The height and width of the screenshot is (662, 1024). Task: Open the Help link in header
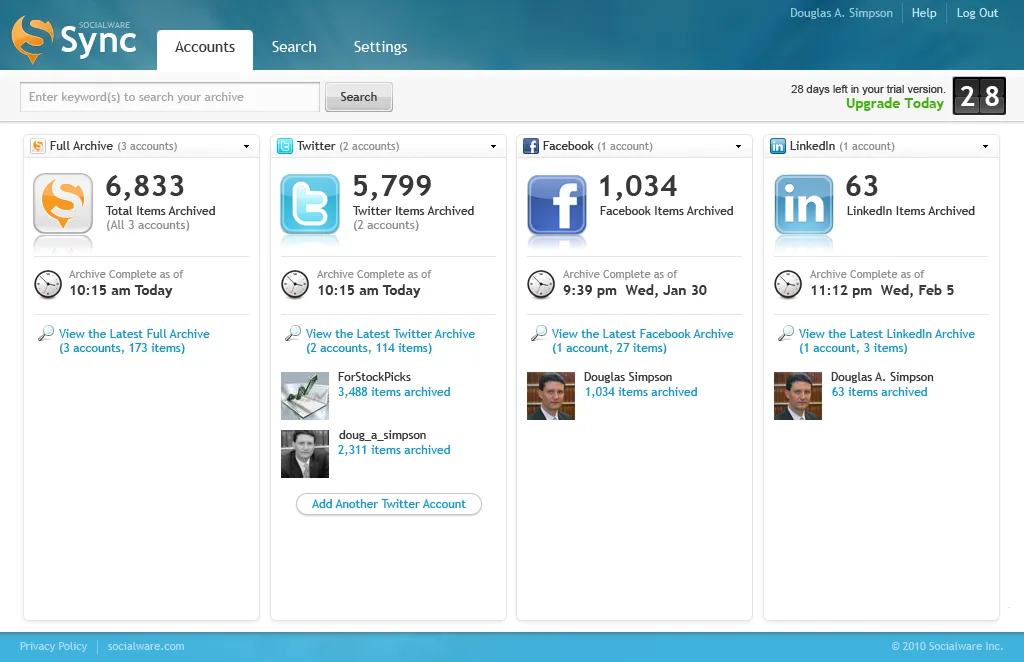click(924, 13)
